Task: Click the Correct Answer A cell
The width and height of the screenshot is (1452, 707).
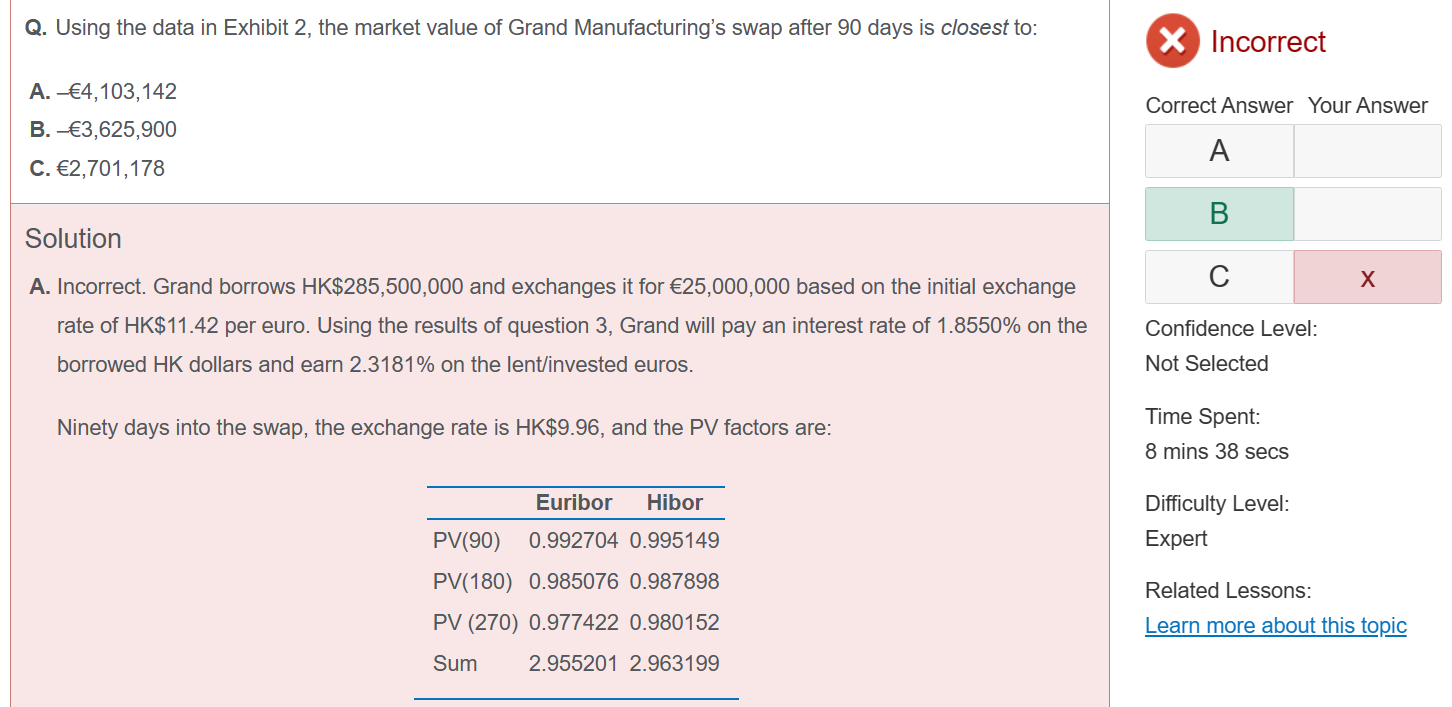Action: [x=1219, y=151]
